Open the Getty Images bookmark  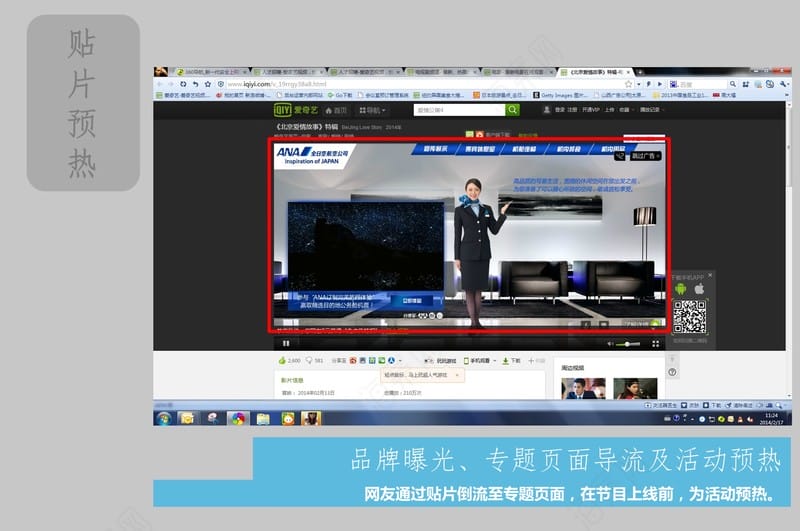[560, 95]
